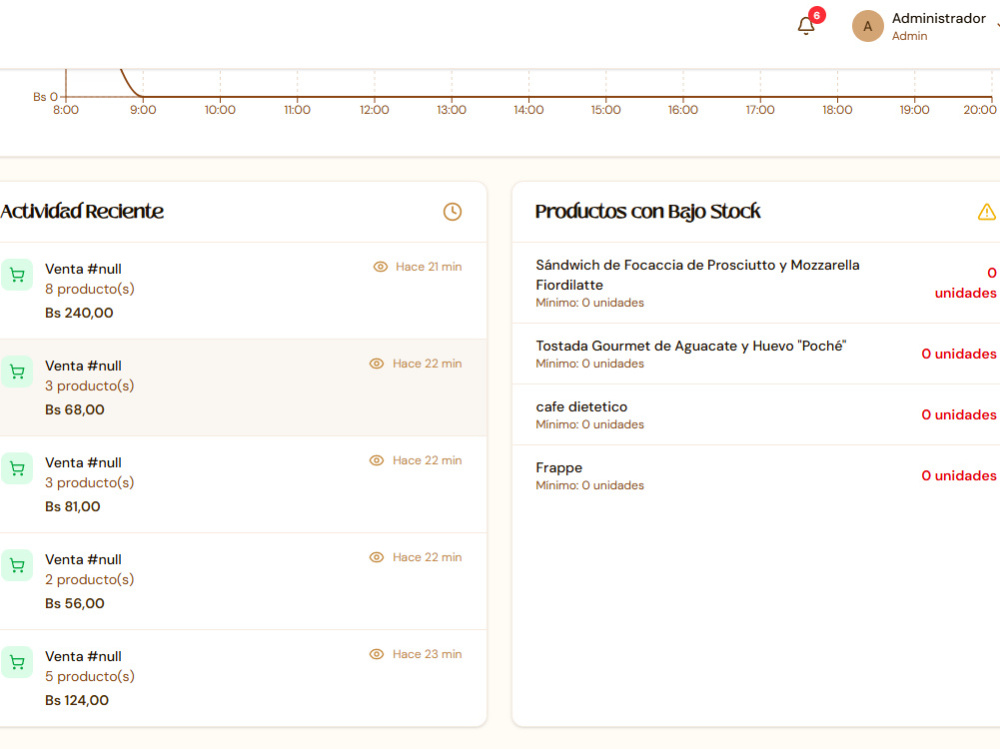
Task: Select the amount Bs 68,00
Action: [x=75, y=410]
